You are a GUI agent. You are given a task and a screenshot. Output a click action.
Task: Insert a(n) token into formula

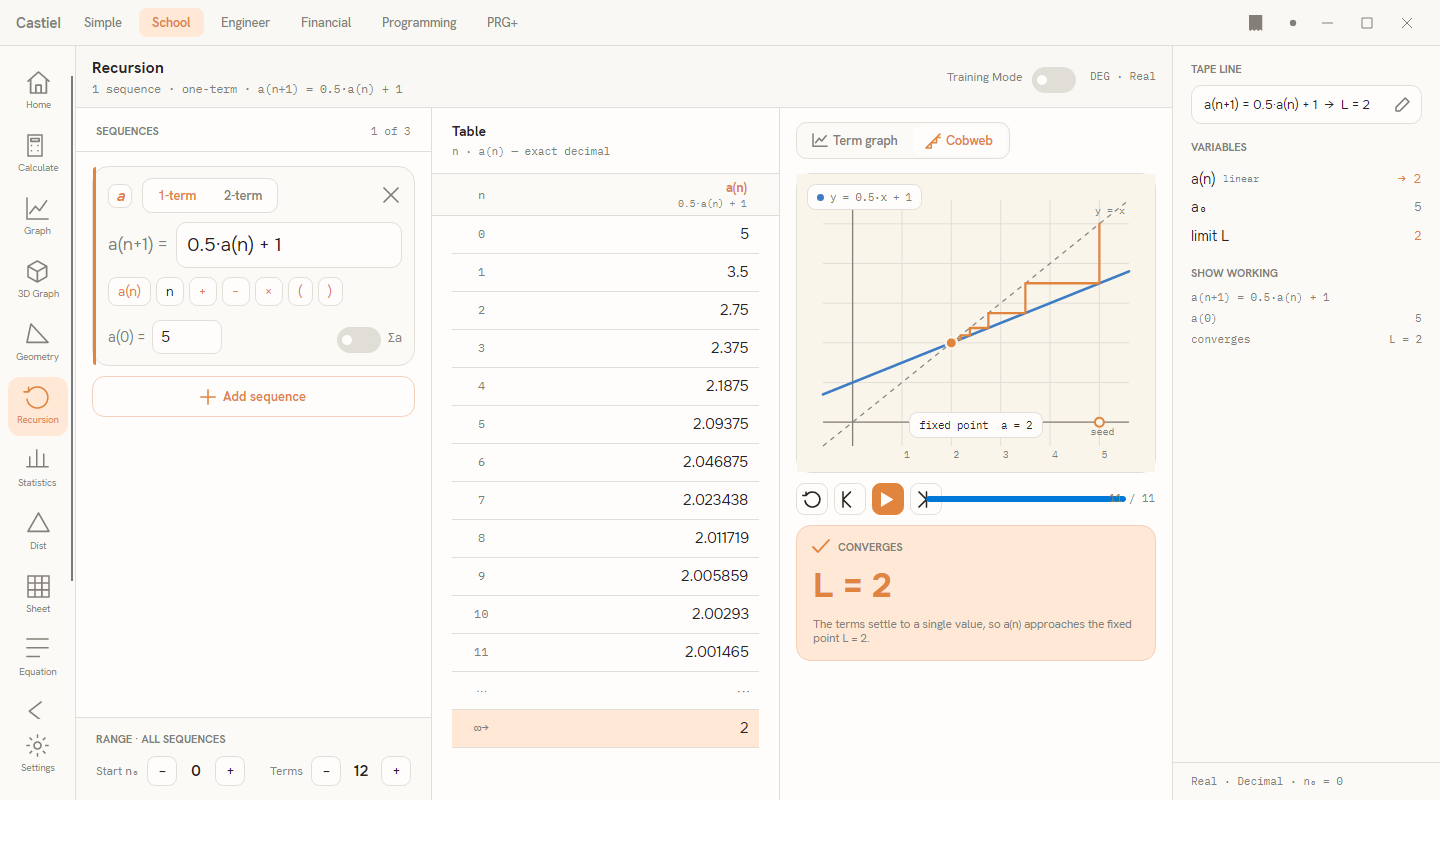pos(129,291)
